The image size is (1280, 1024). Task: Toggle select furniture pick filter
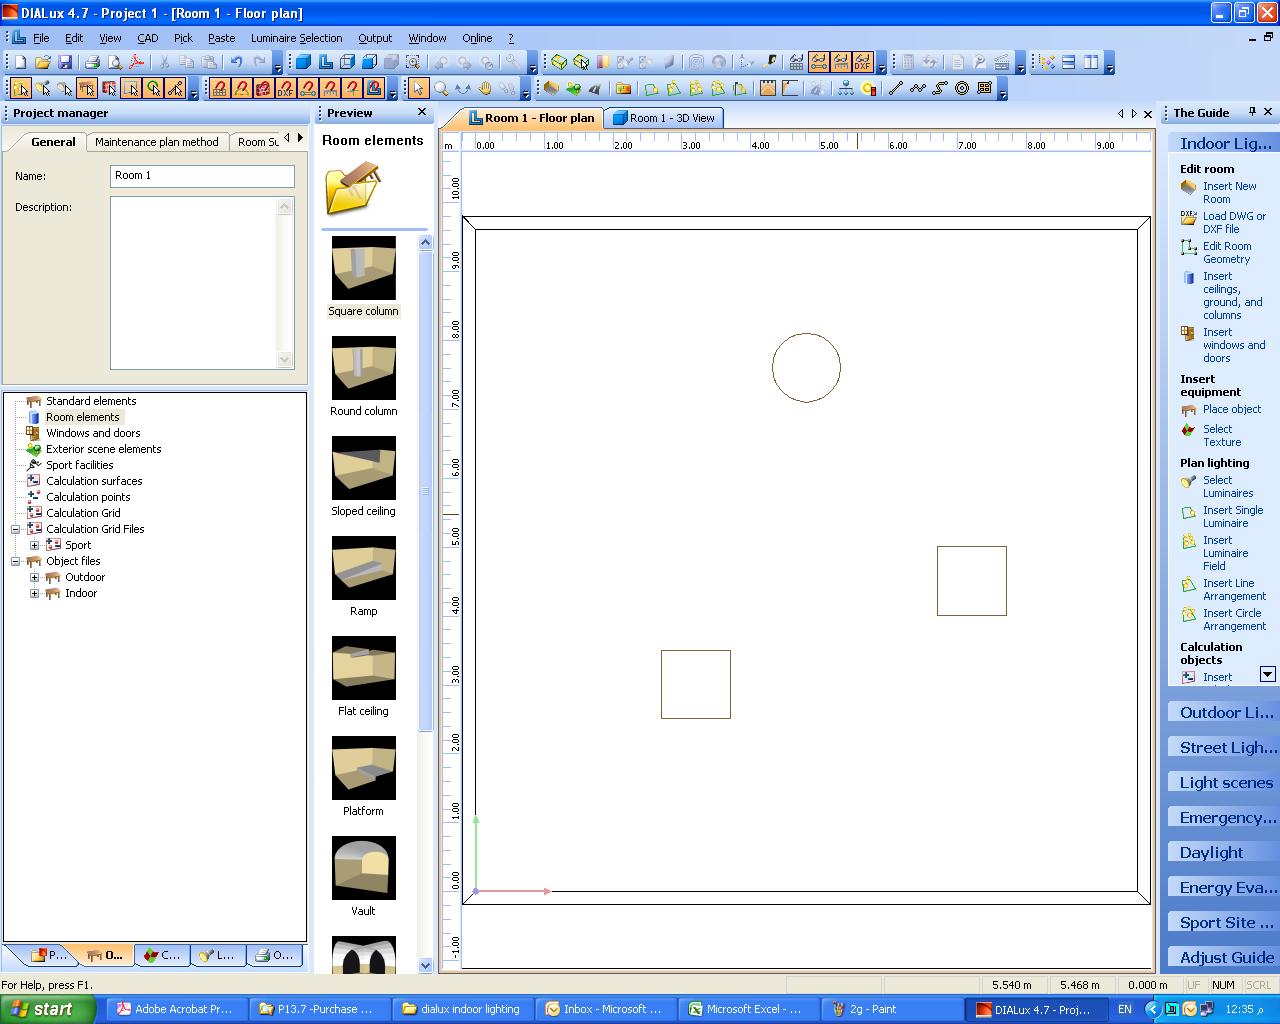(x=87, y=88)
